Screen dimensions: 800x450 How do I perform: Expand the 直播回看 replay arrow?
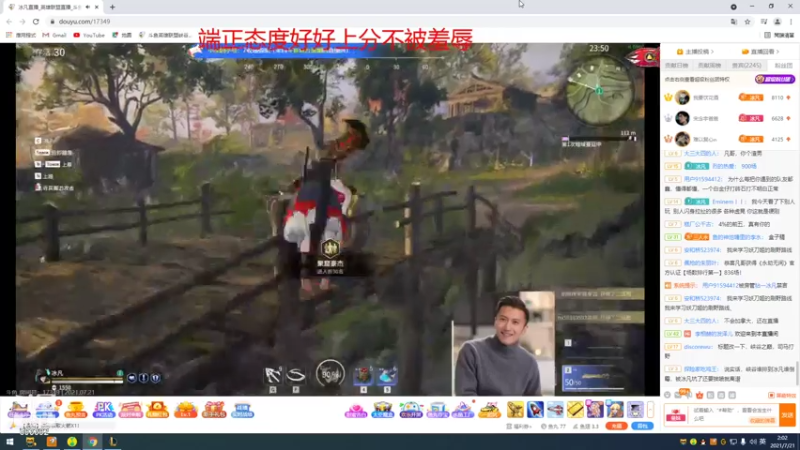point(778,52)
